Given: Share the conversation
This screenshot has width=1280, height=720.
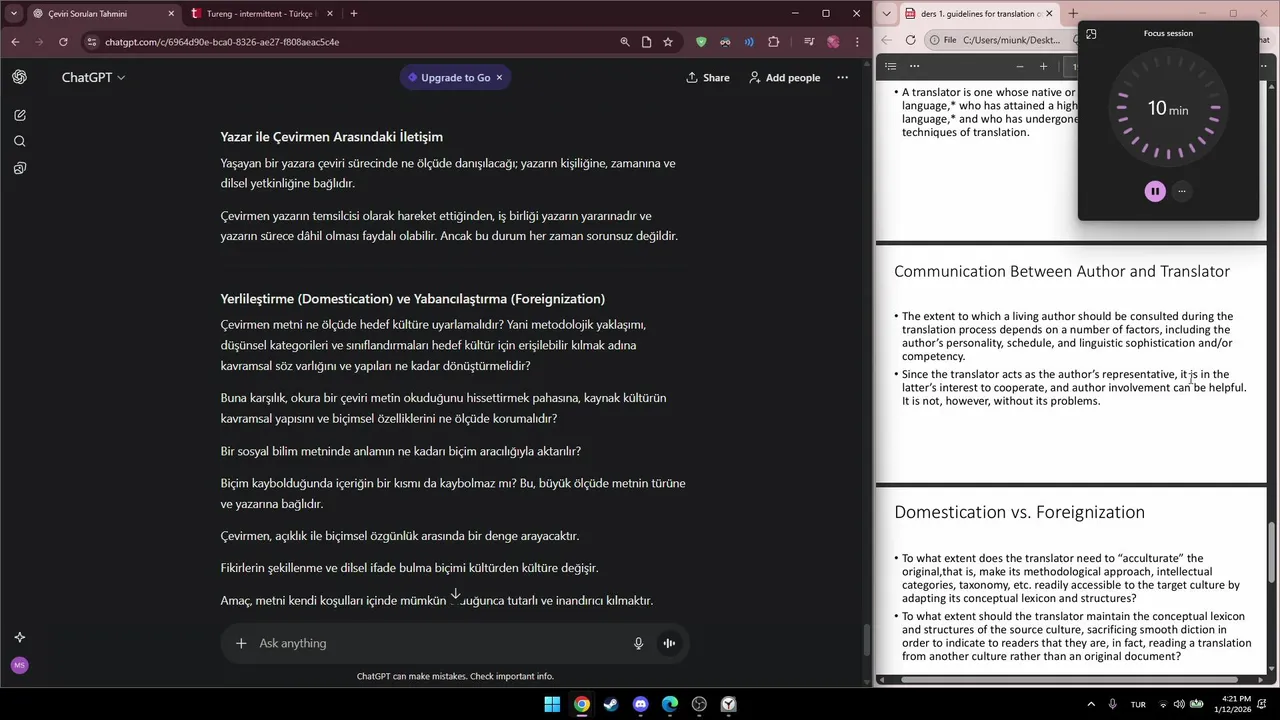Looking at the screenshot, I should point(708,77).
